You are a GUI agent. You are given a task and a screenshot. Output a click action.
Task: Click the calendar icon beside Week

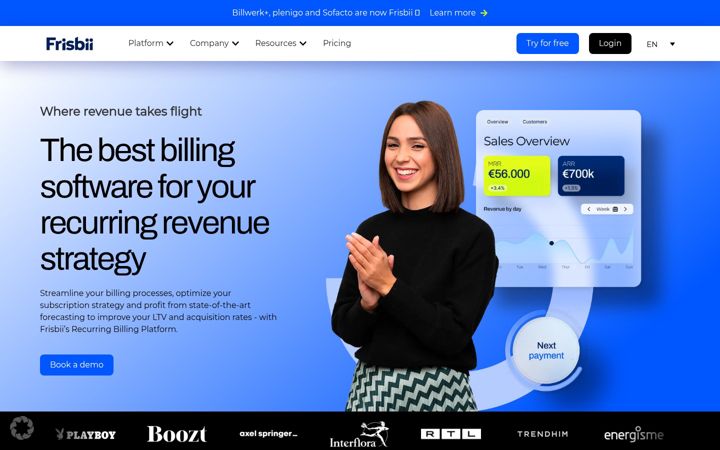[x=615, y=209]
